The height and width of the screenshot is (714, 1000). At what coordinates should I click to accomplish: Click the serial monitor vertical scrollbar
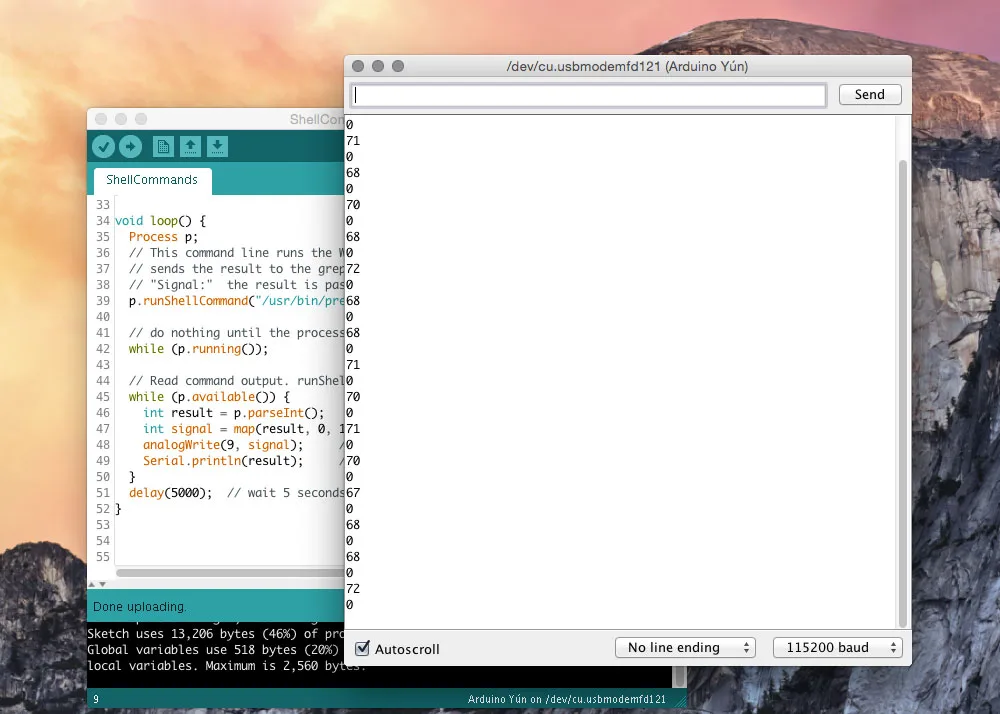[904, 390]
